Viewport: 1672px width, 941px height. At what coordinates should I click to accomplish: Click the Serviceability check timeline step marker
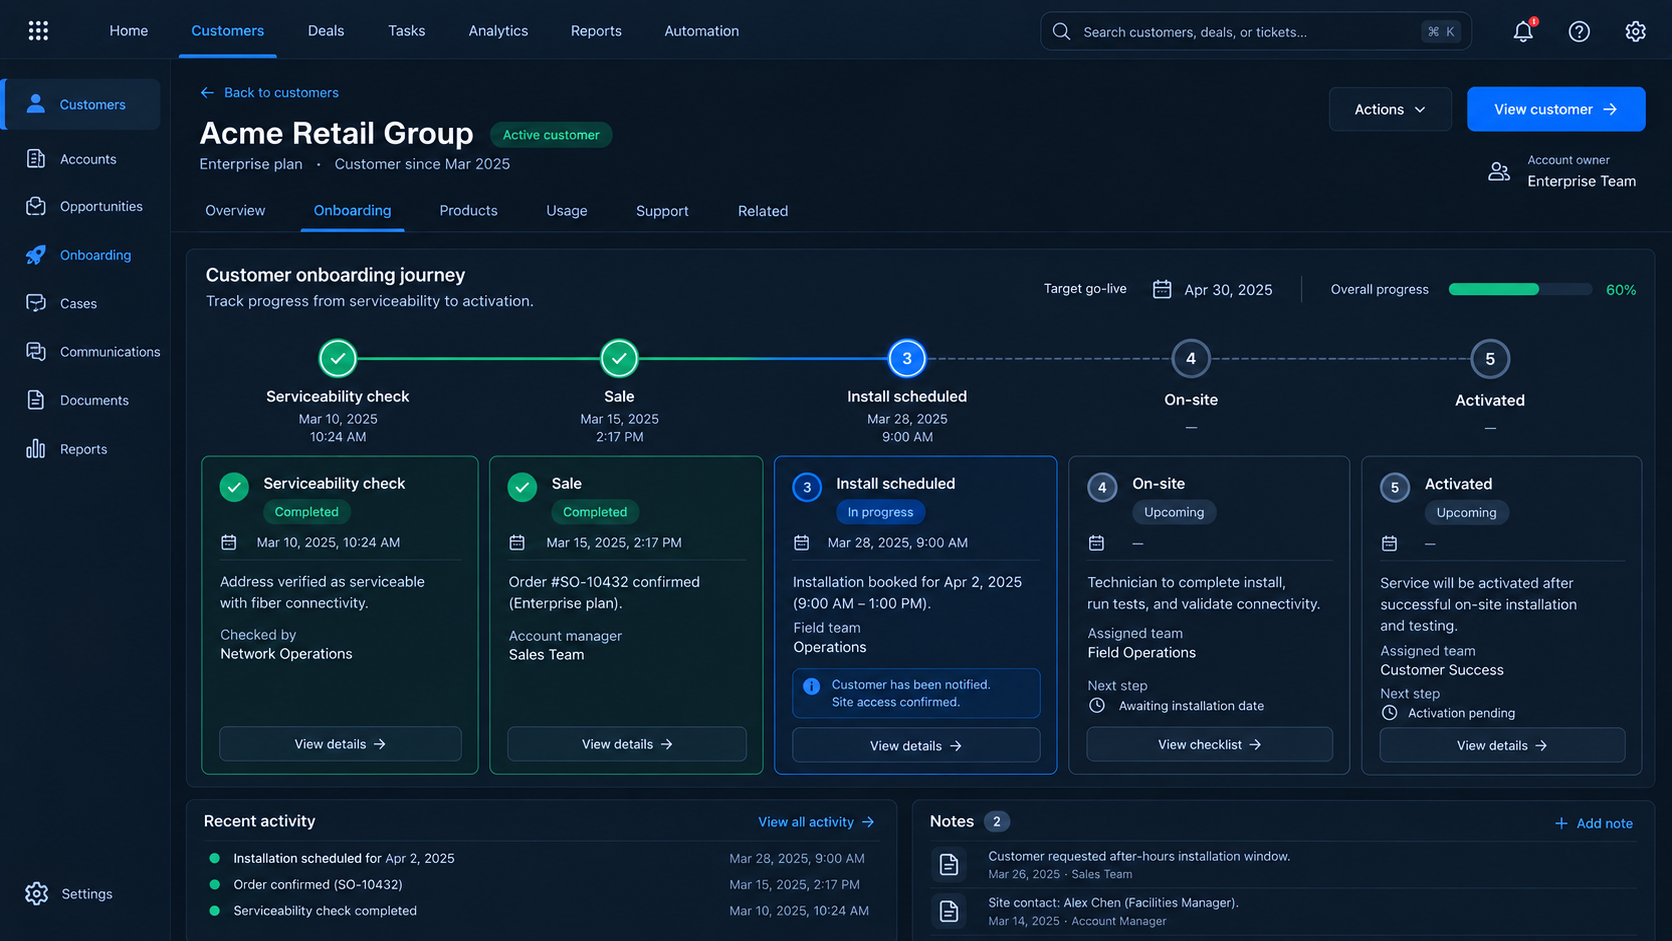click(338, 358)
